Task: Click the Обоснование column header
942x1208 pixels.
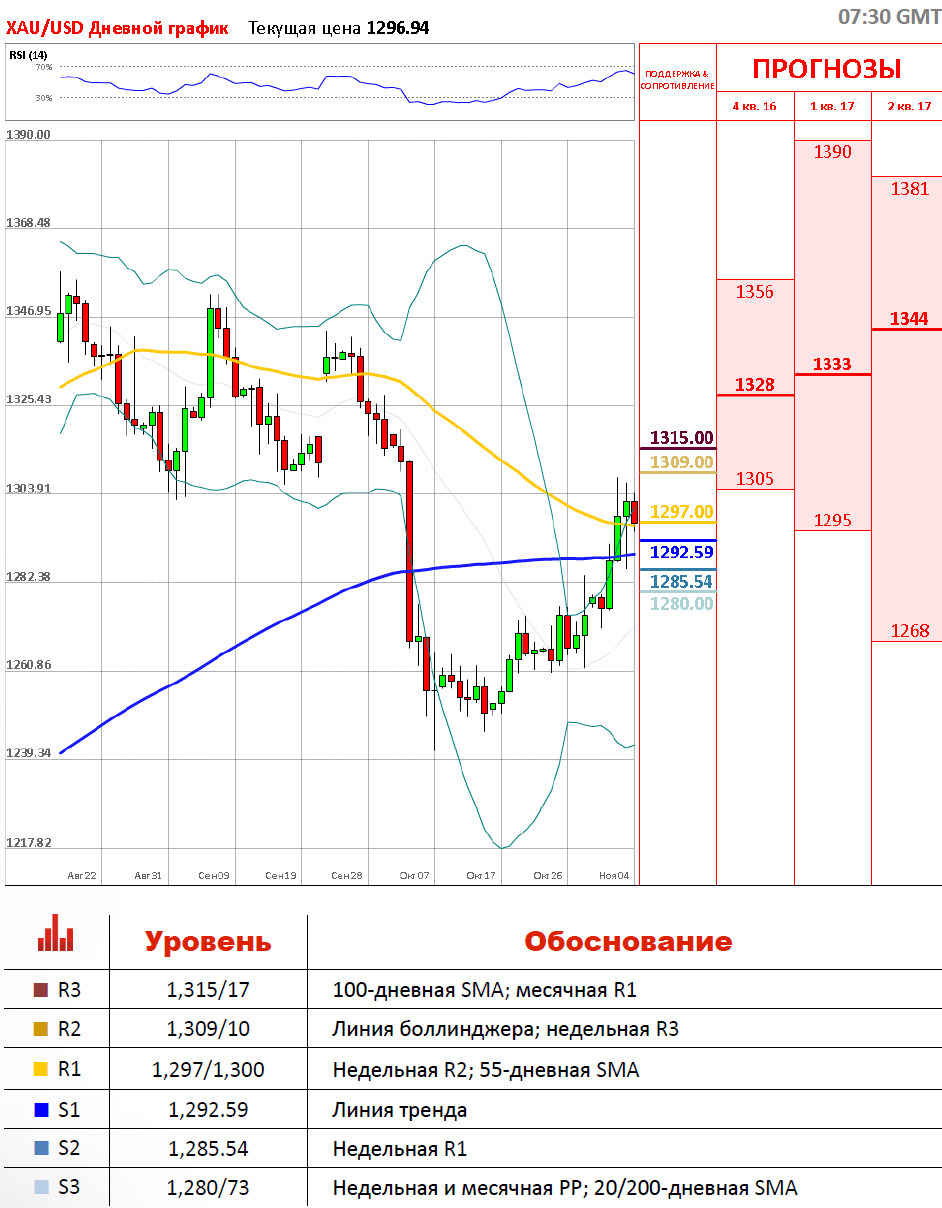Action: (x=627, y=942)
